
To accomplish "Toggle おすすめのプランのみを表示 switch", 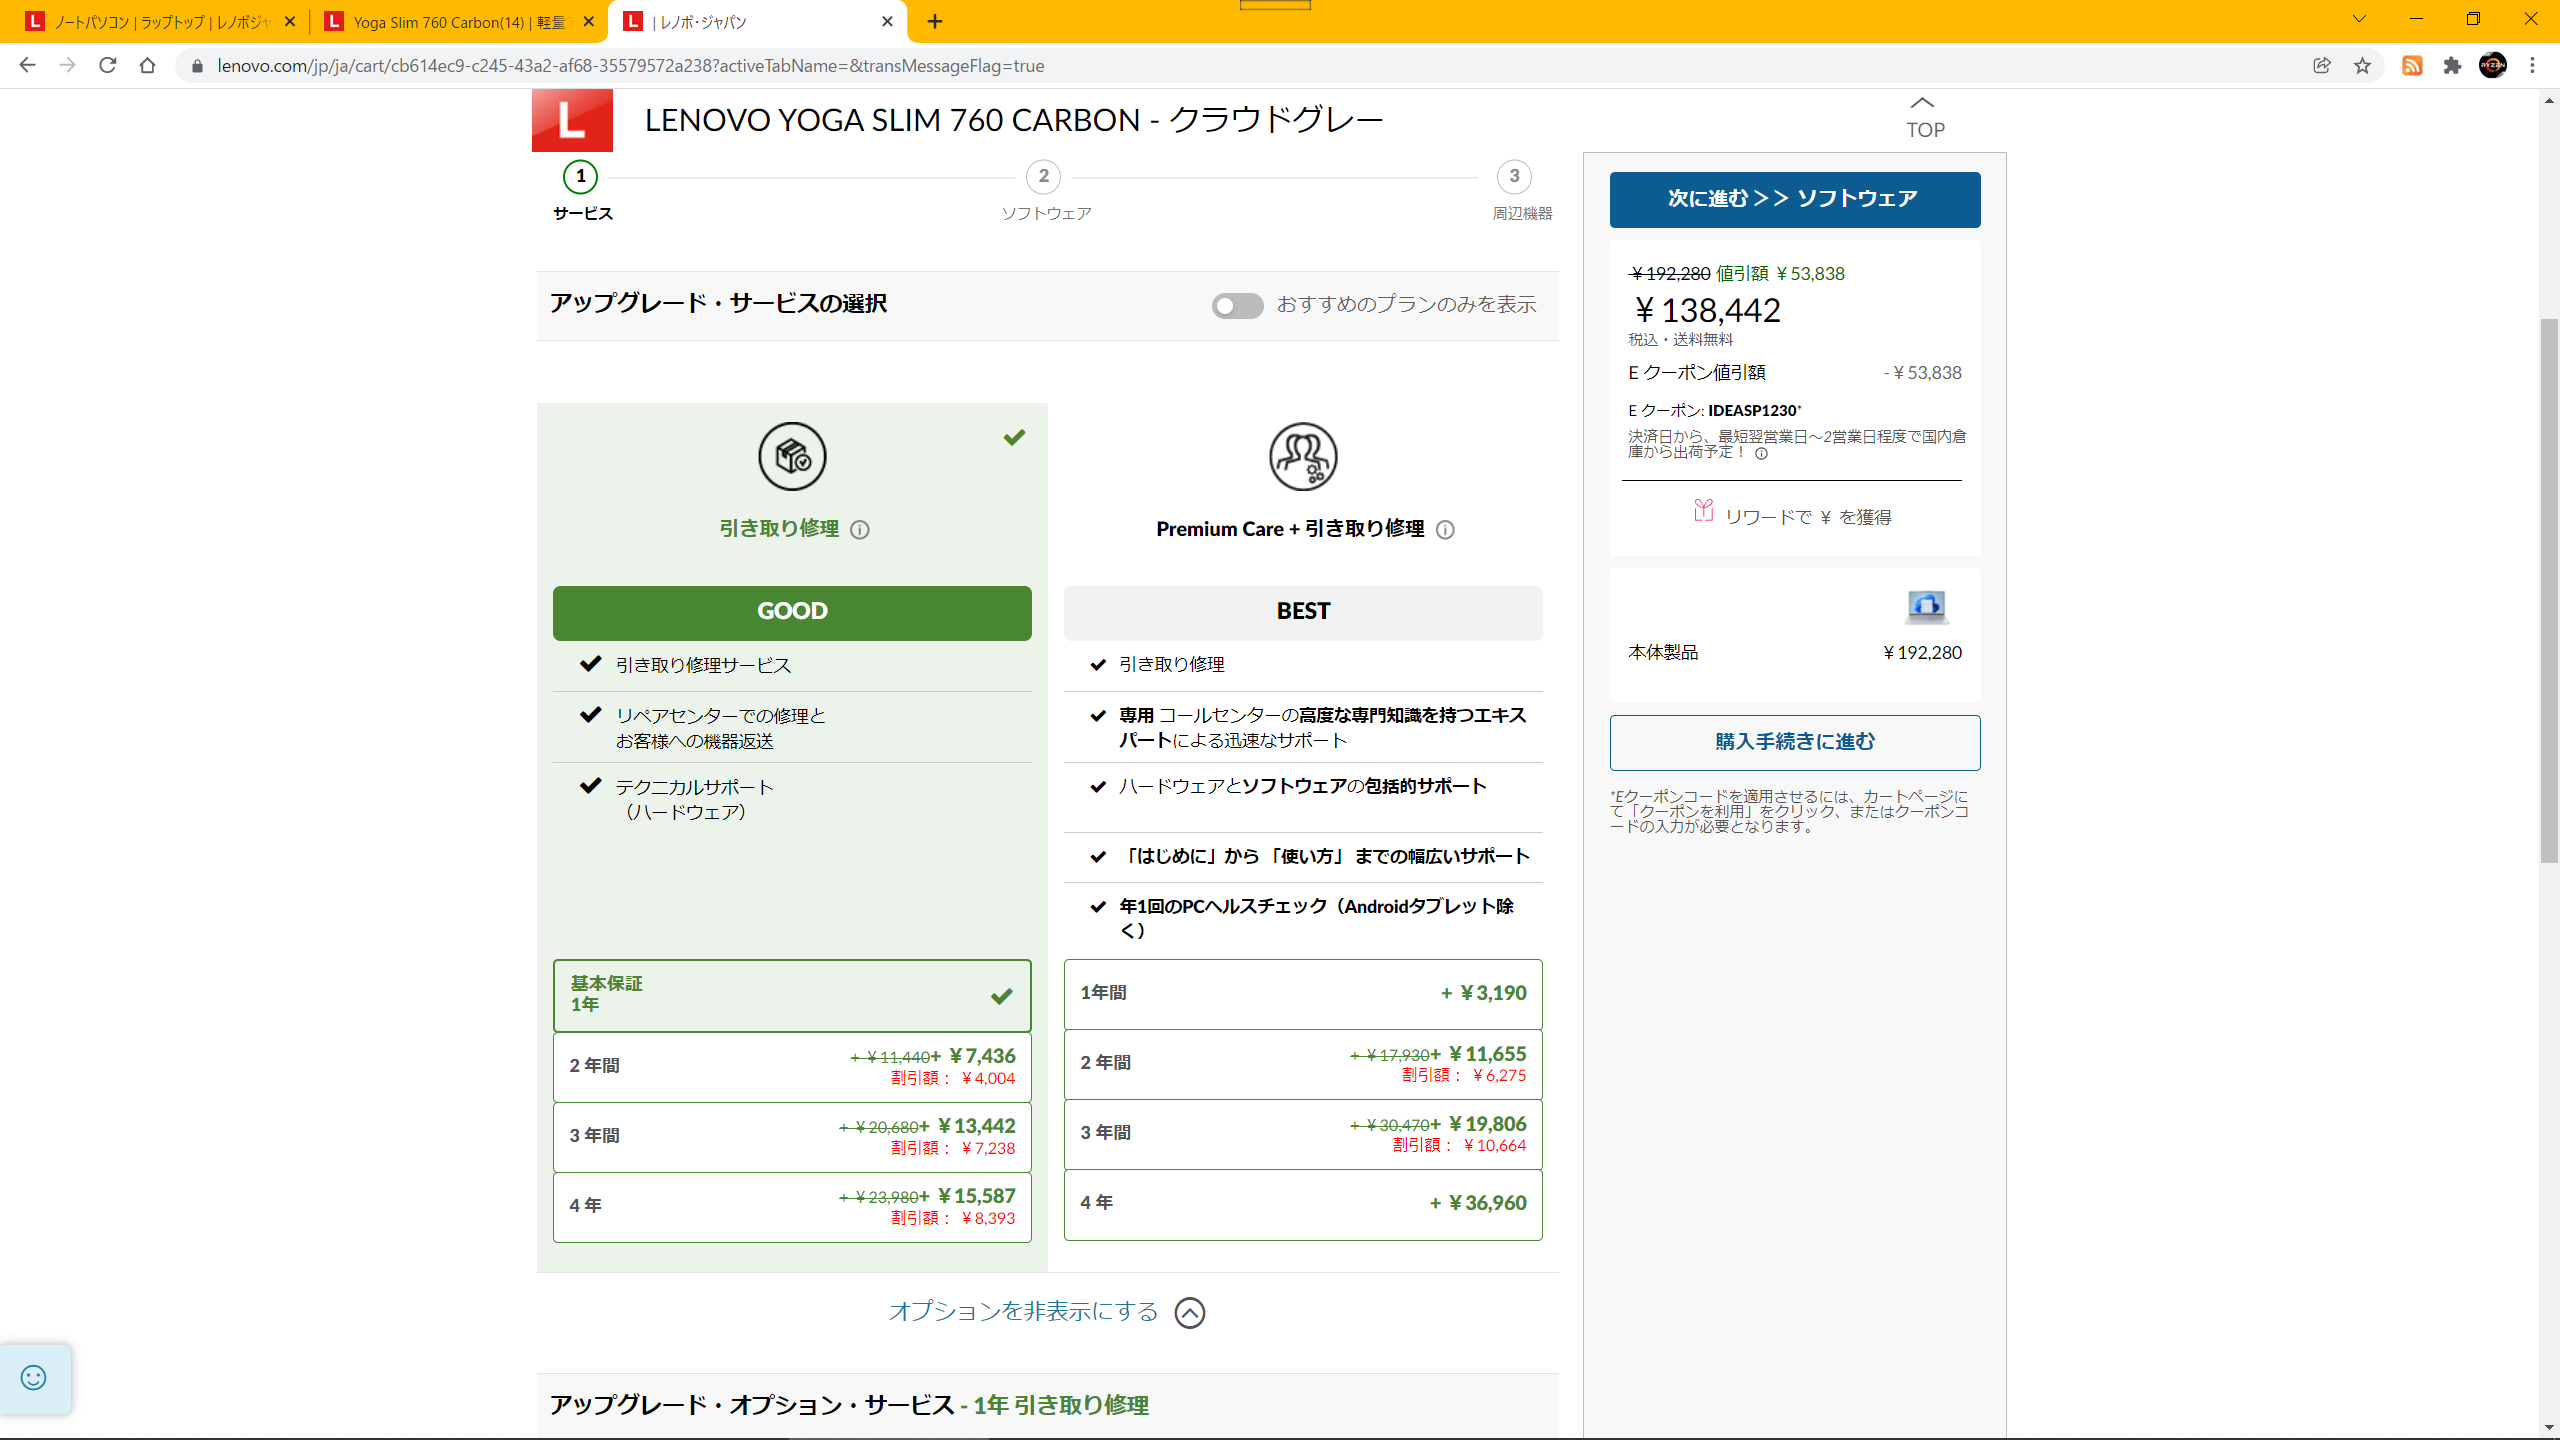I will pyautogui.click(x=1237, y=305).
